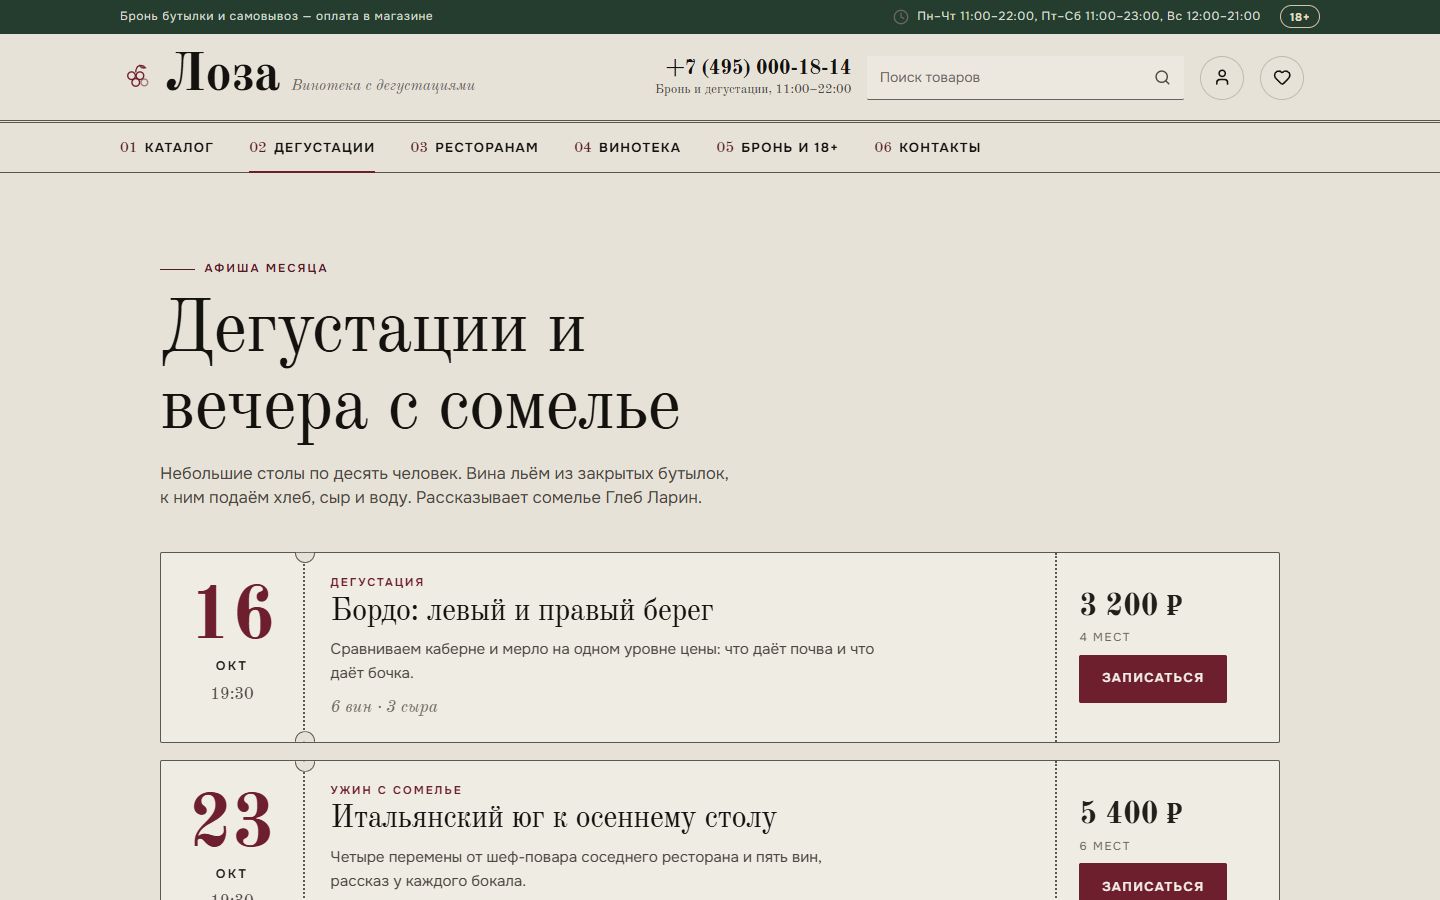Click the Ужин с сомелье category label

point(396,790)
